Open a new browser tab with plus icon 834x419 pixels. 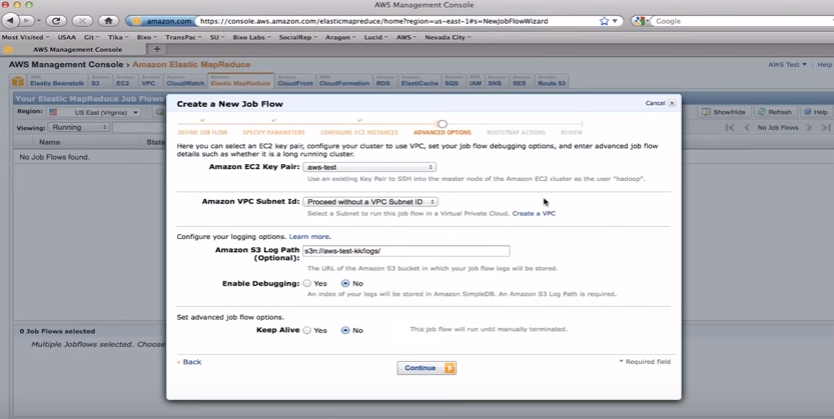coord(157,49)
